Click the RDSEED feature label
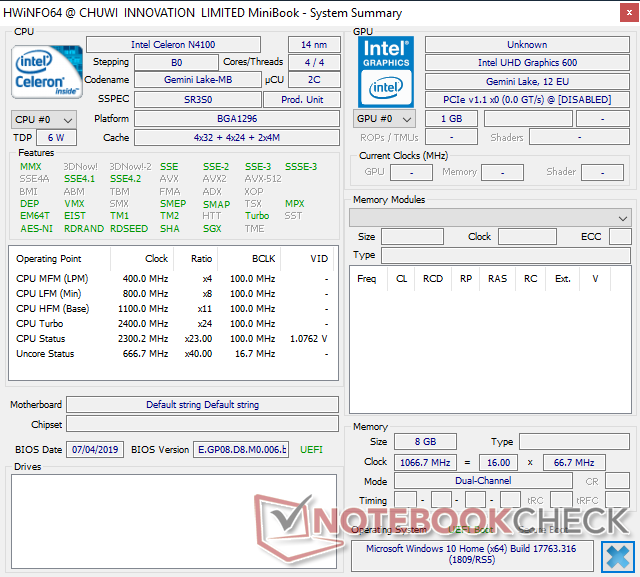The width and height of the screenshot is (640, 577). 129,229
